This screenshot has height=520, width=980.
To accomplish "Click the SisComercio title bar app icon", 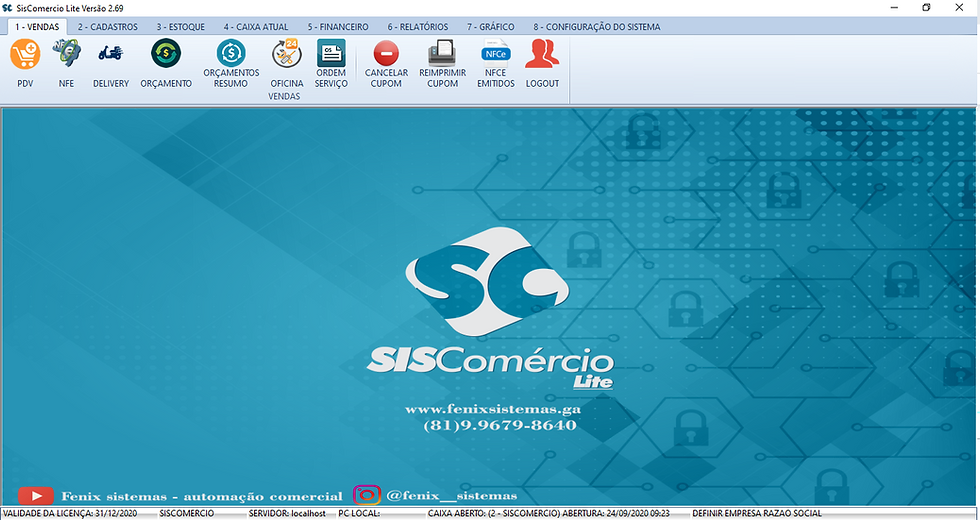I will point(8,8).
